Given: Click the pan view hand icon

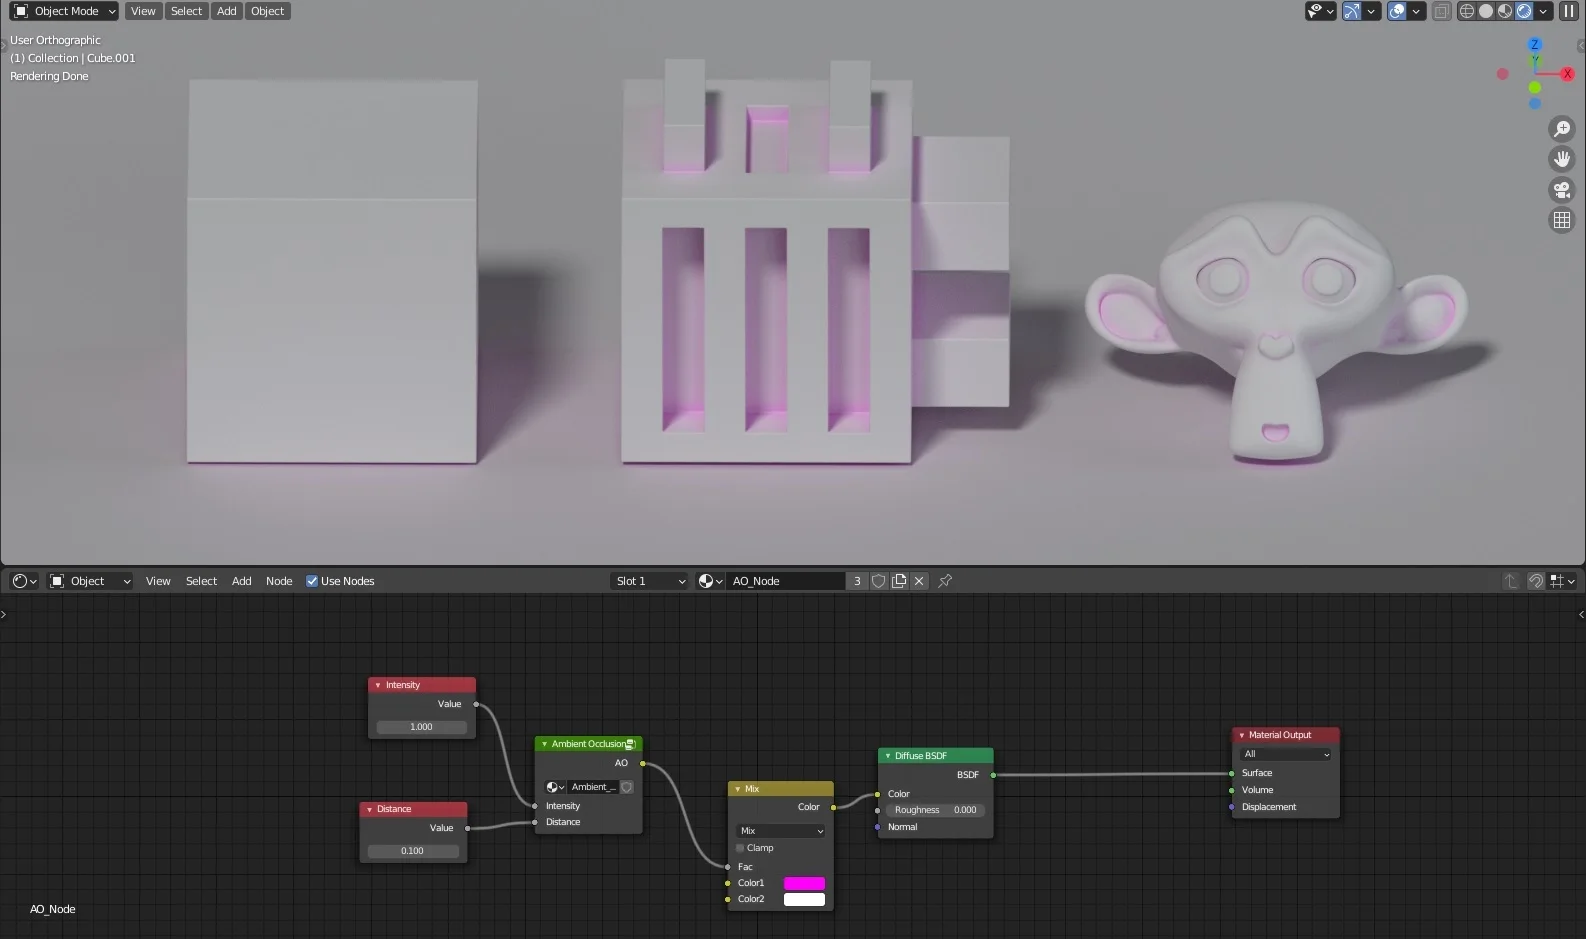Looking at the screenshot, I should (x=1562, y=159).
